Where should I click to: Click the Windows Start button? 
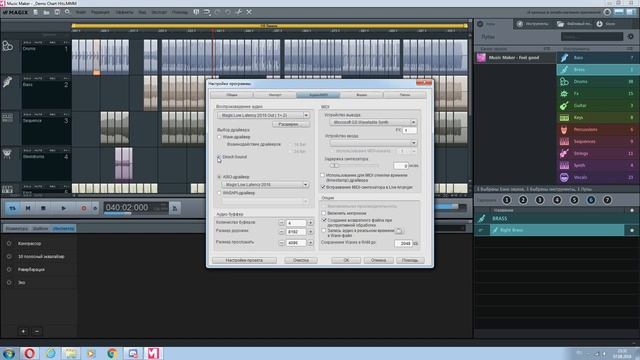[9, 353]
